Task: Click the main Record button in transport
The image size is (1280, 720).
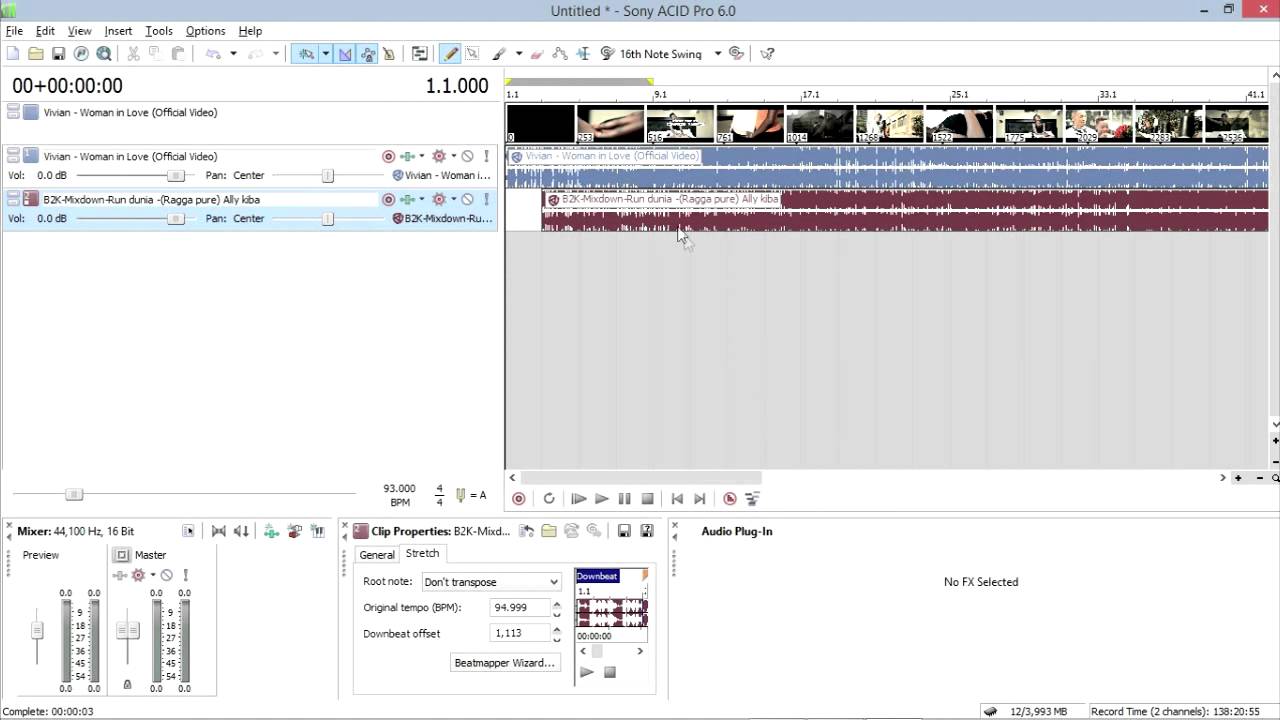Action: point(518,498)
